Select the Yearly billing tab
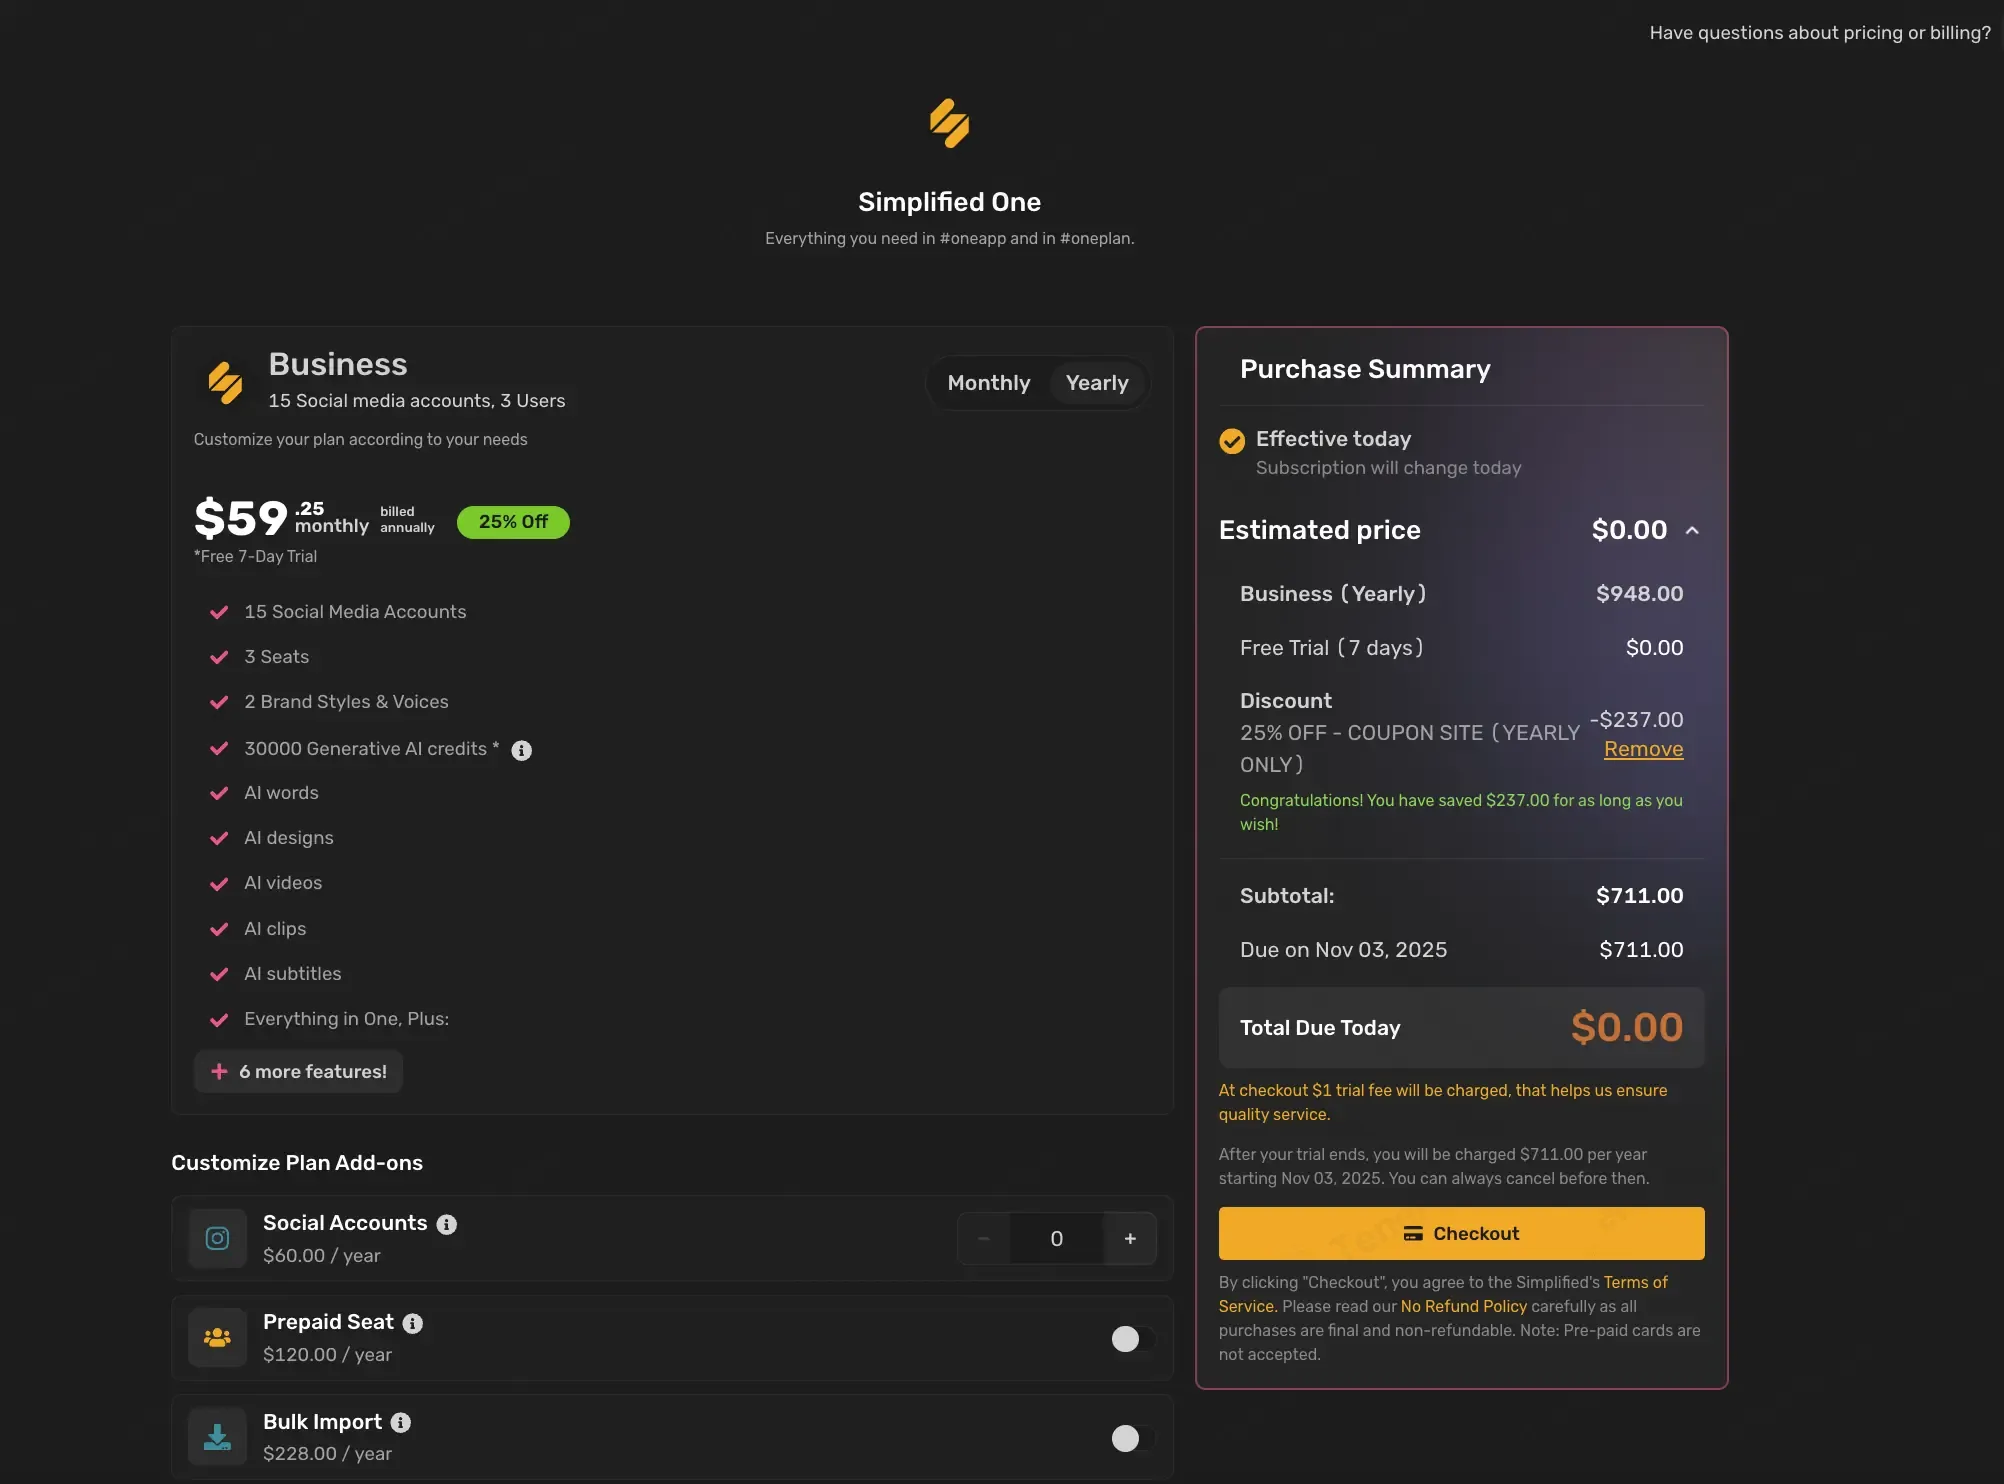 tap(1096, 383)
